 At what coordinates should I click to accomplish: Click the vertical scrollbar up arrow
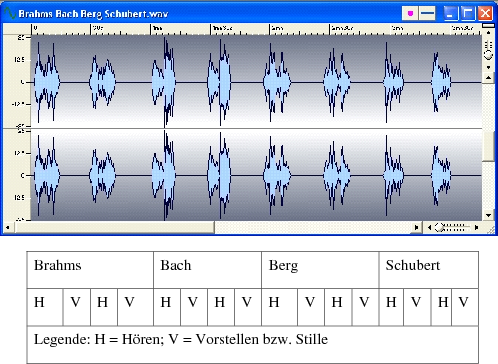[x=488, y=78]
